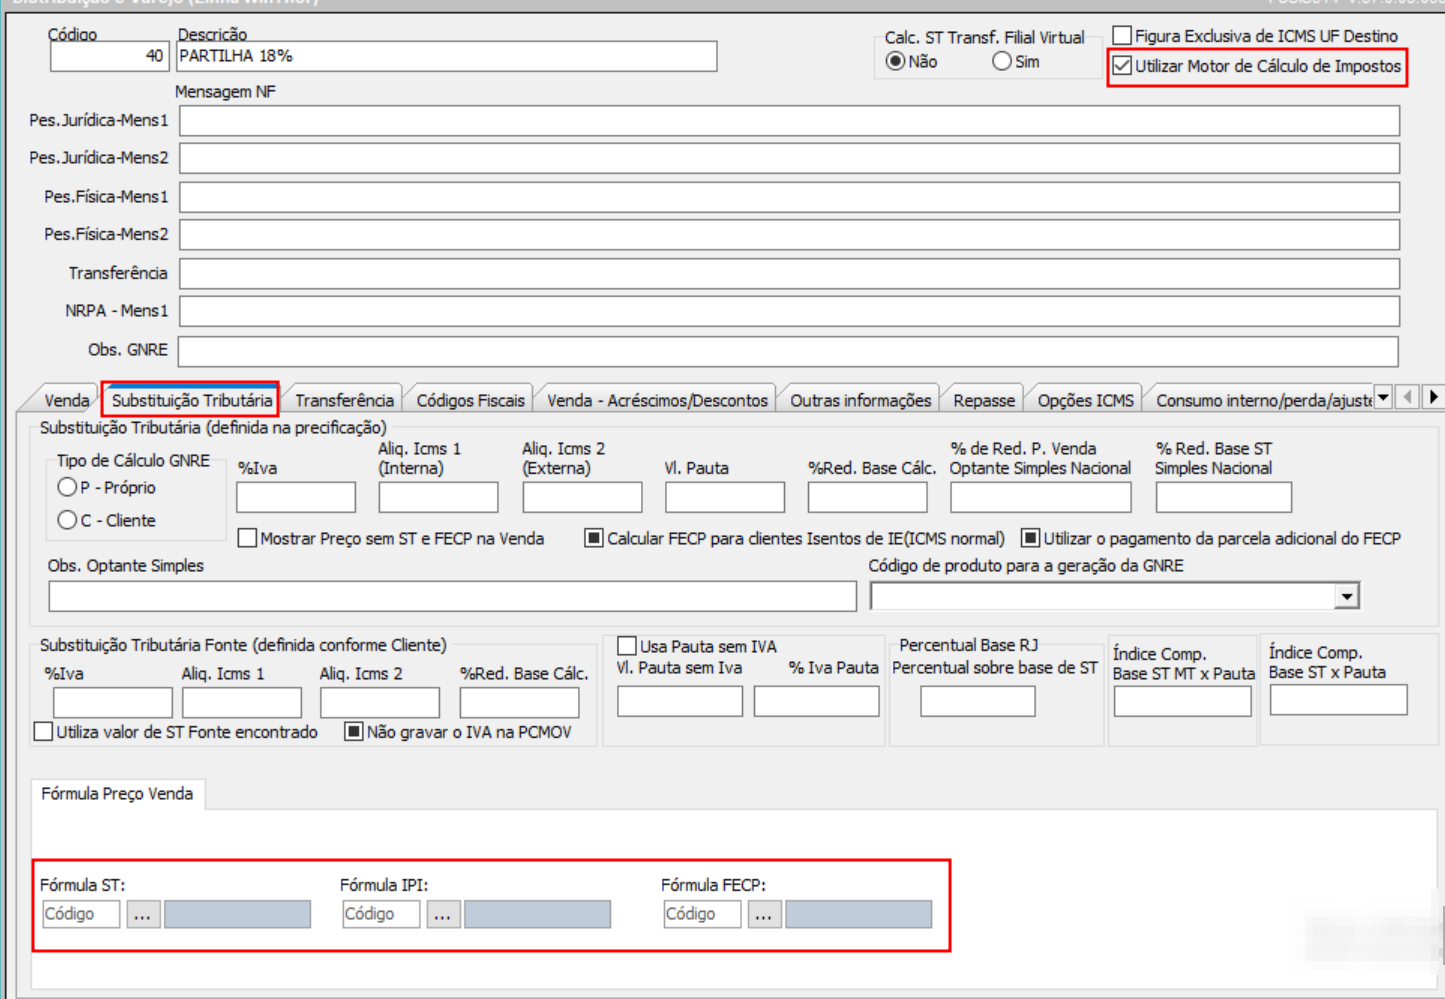Screen dimensions: 1445x999
Task: Switch to the Transferência tab
Action: click(344, 400)
